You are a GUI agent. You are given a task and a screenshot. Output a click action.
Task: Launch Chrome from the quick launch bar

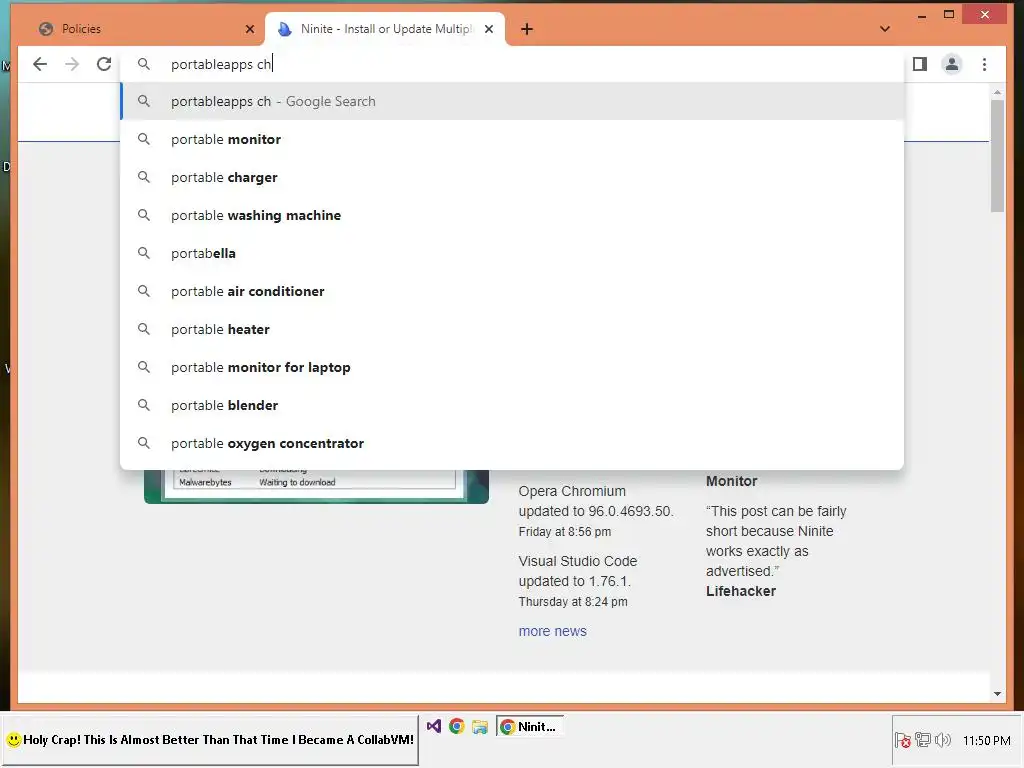click(x=456, y=726)
